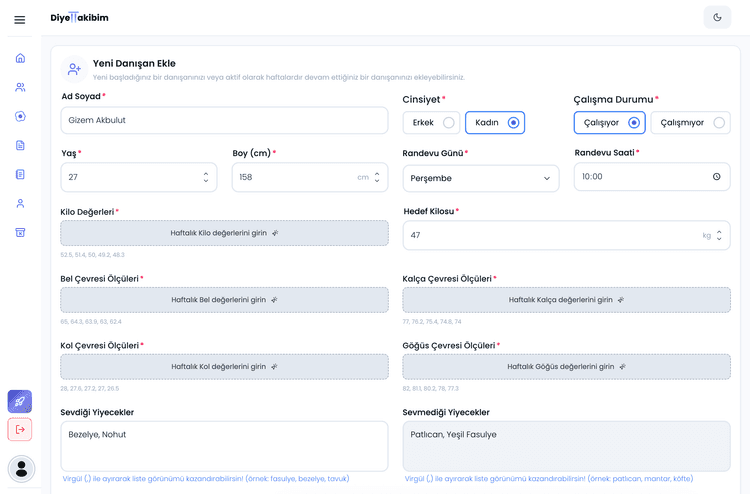Click Haftalık Göğüs değerlerini girin button

point(566,366)
